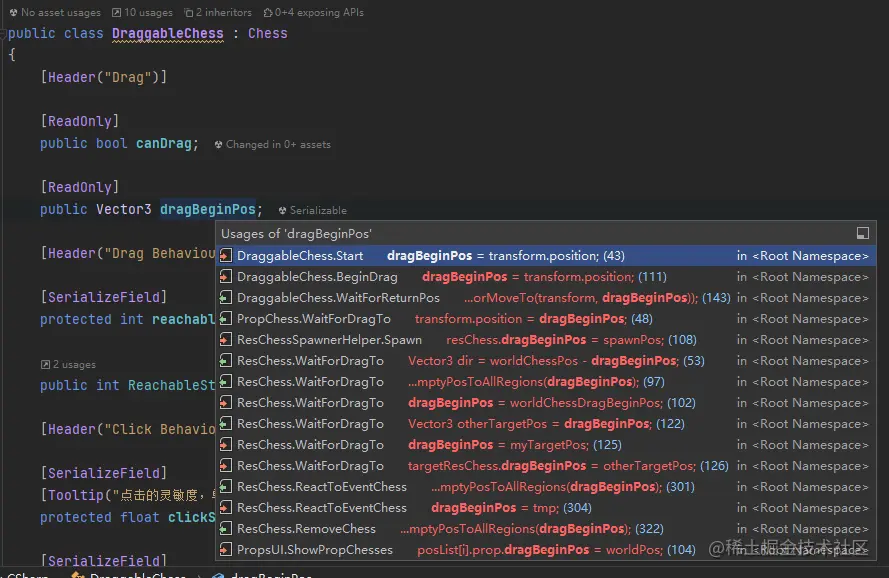Image resolution: width=889 pixels, height=578 pixels.
Task: Open '0+4 exposing APIs' code lens
Action: [314, 12]
